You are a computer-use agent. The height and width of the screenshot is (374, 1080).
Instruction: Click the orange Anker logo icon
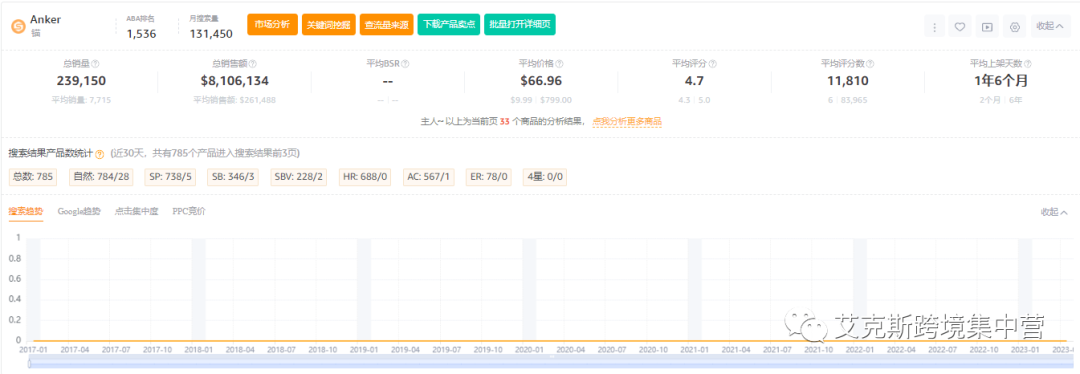18,26
